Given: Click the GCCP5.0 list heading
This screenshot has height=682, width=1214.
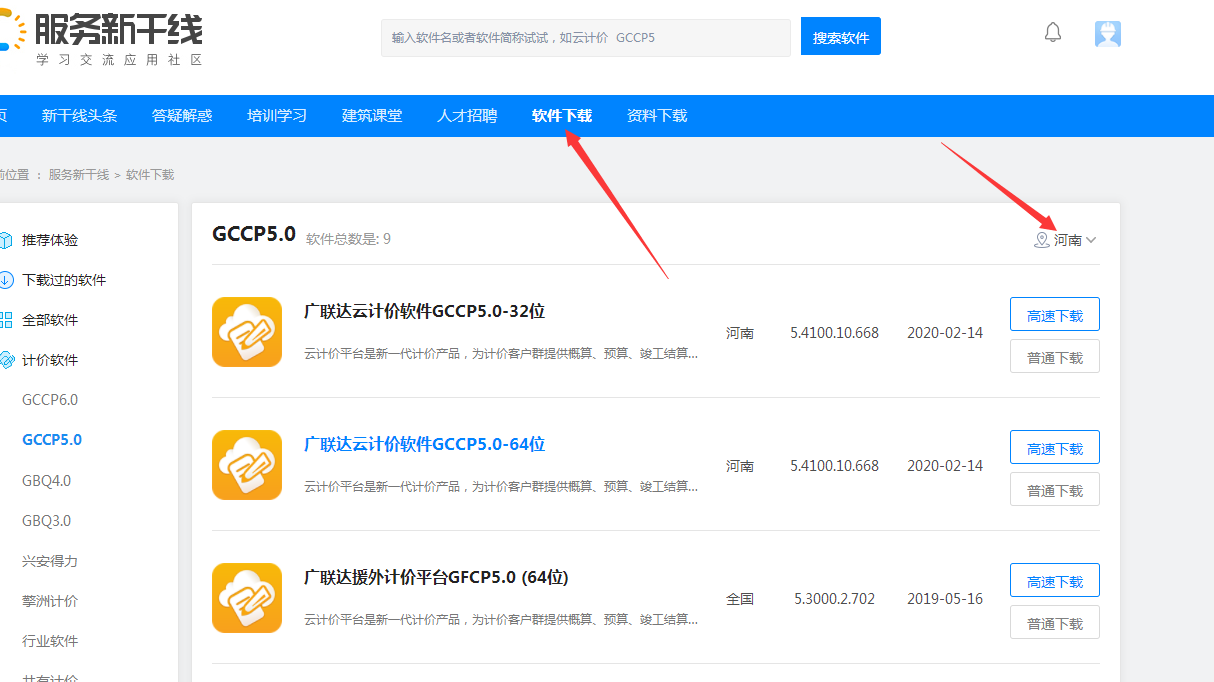Looking at the screenshot, I should point(254,234).
